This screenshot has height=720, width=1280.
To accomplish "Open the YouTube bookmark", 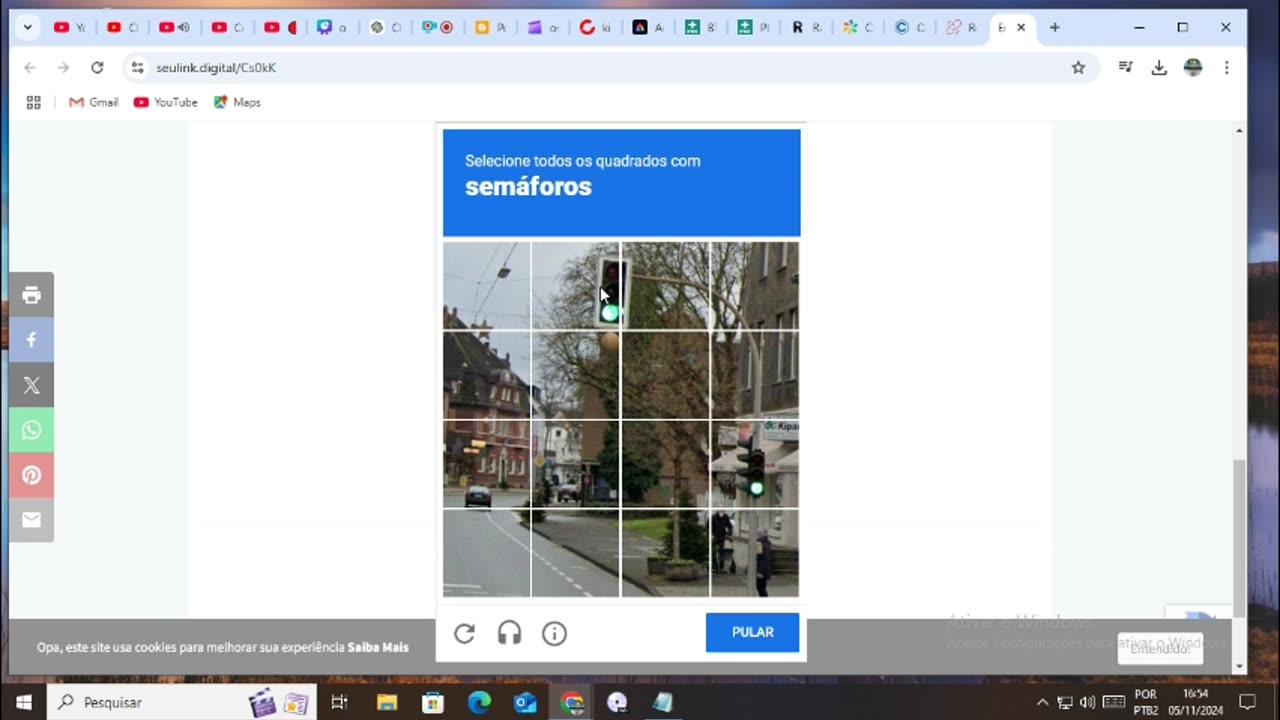I will (166, 102).
